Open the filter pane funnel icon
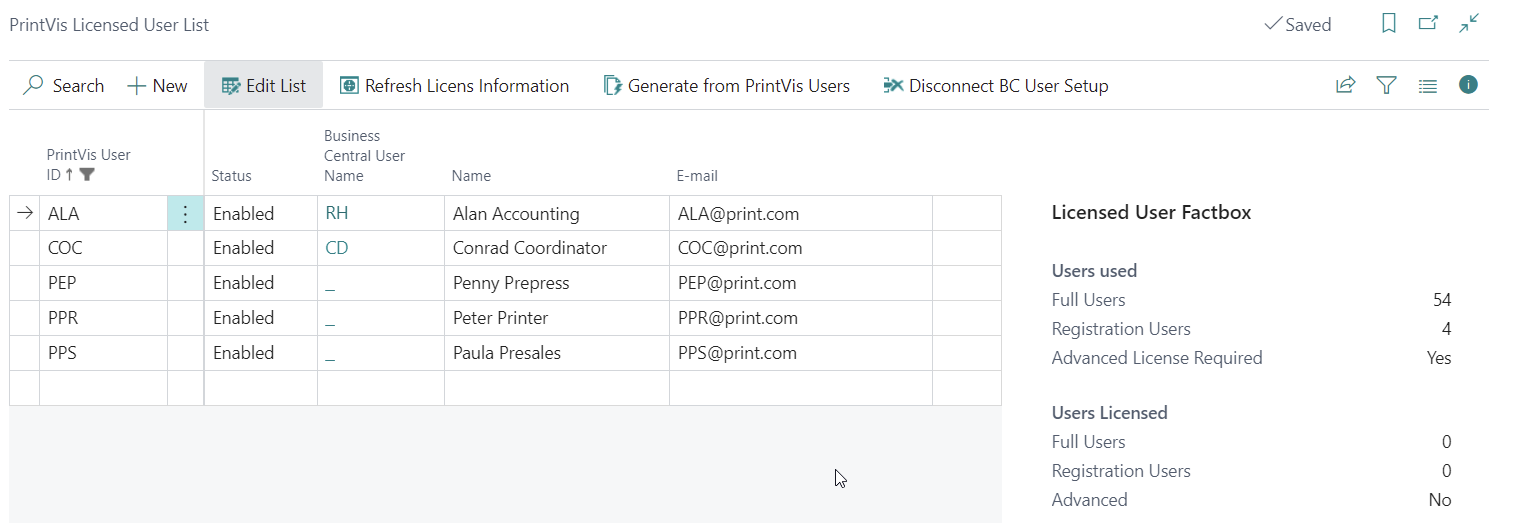This screenshot has width=1515, height=523. pyautogui.click(x=1386, y=86)
